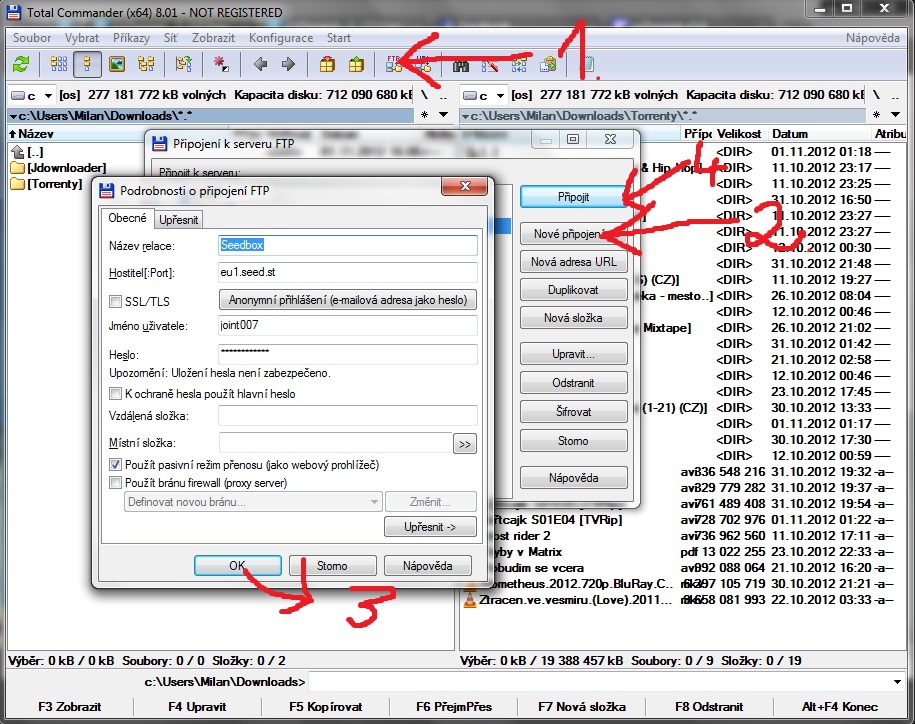Click the Forward arrow in toolbar
This screenshot has width=915, height=724.
click(288, 65)
